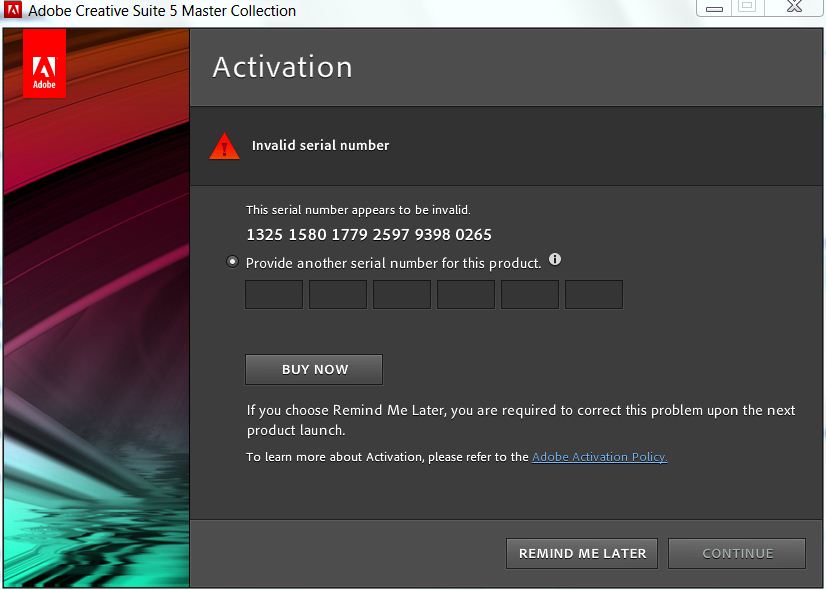Screen dimensions: 826x590
Task: Click the info icon beside the serial prompt
Action: (555, 259)
